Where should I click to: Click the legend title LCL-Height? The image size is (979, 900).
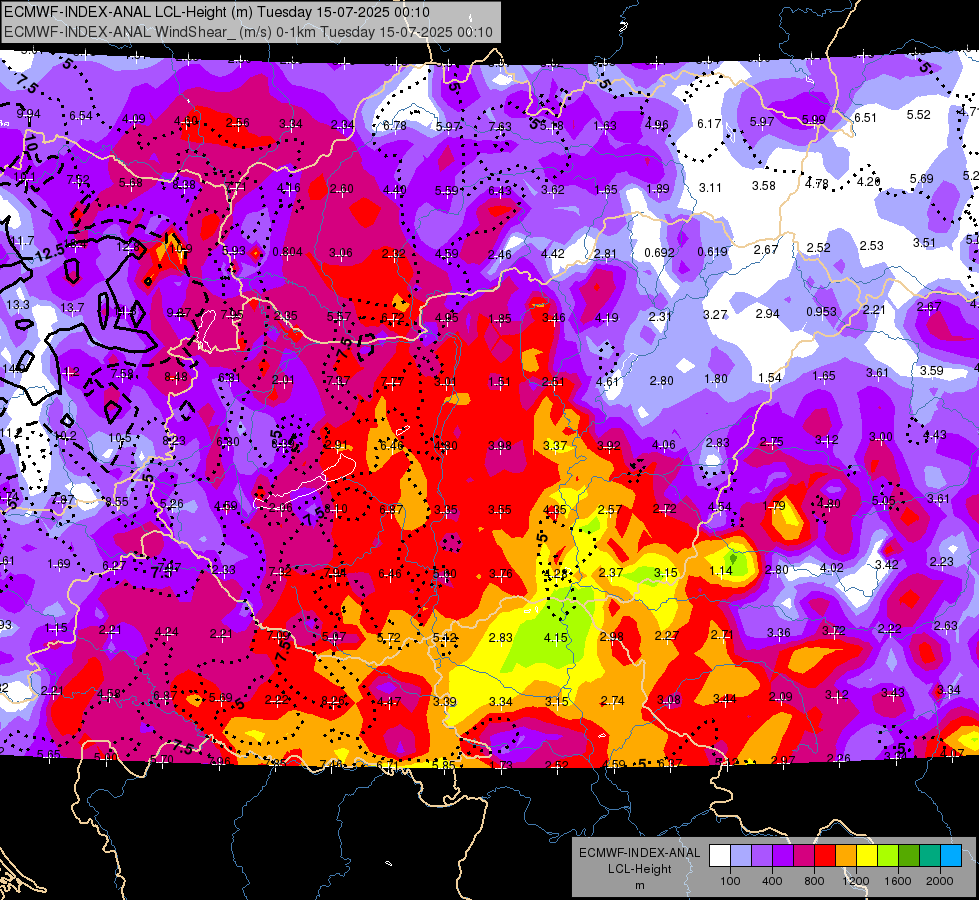[640, 869]
